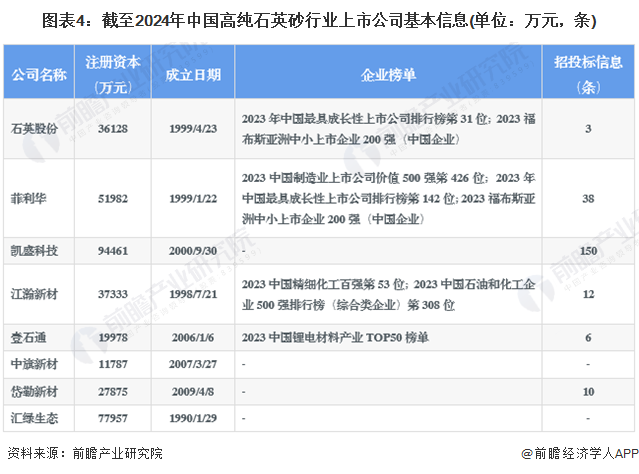Select the 招投标信息 column header
The image size is (639, 474).
tap(589, 73)
